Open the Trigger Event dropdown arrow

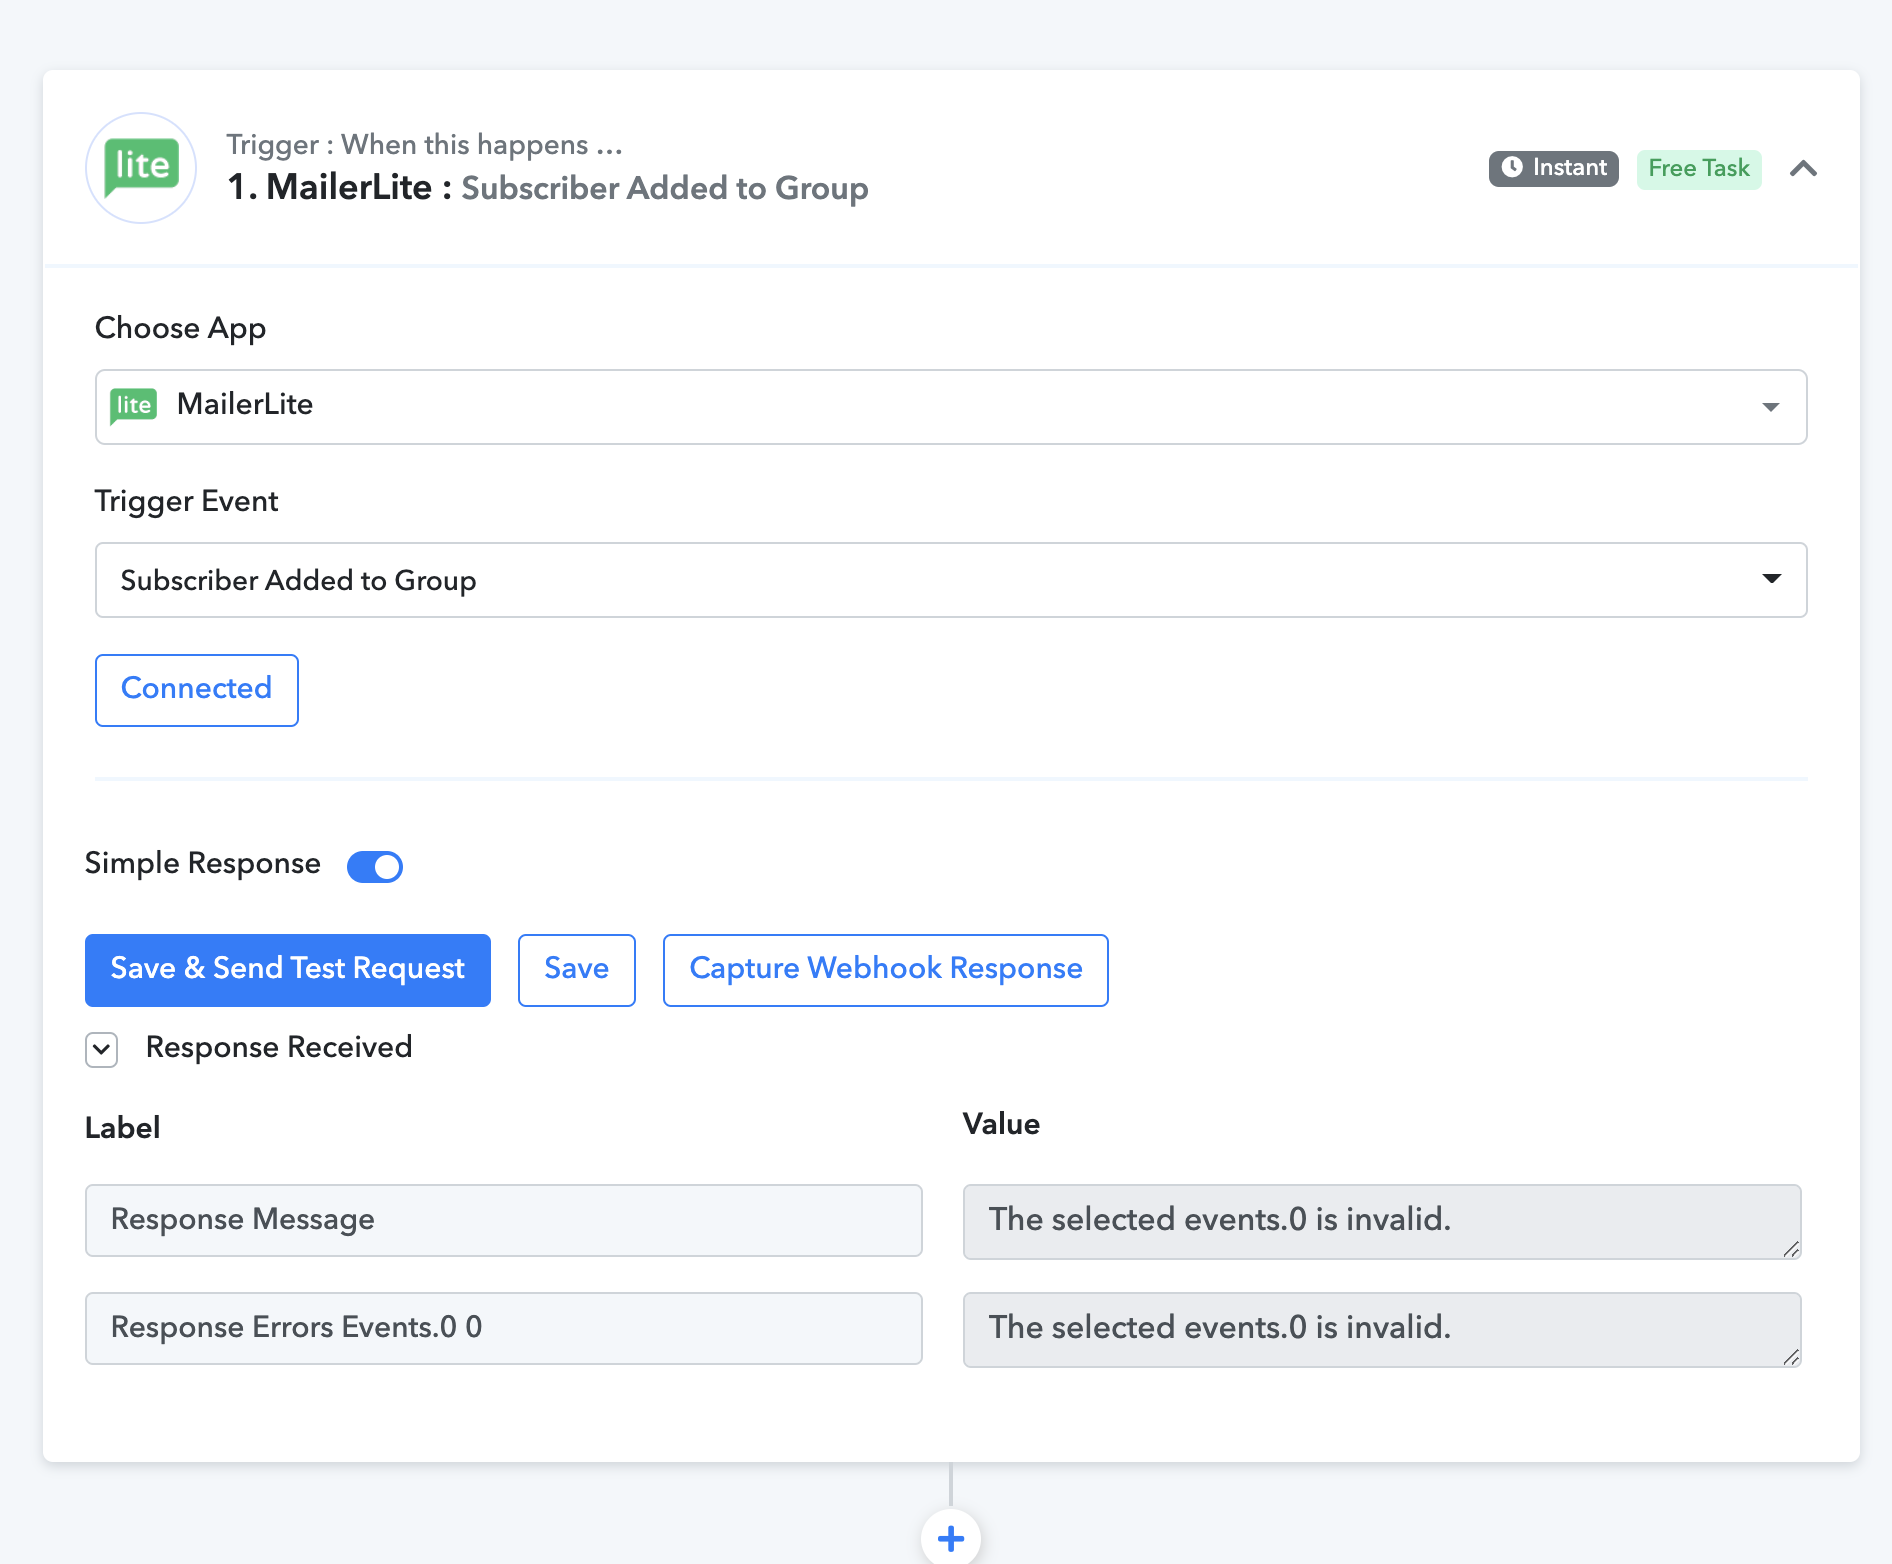click(1772, 579)
